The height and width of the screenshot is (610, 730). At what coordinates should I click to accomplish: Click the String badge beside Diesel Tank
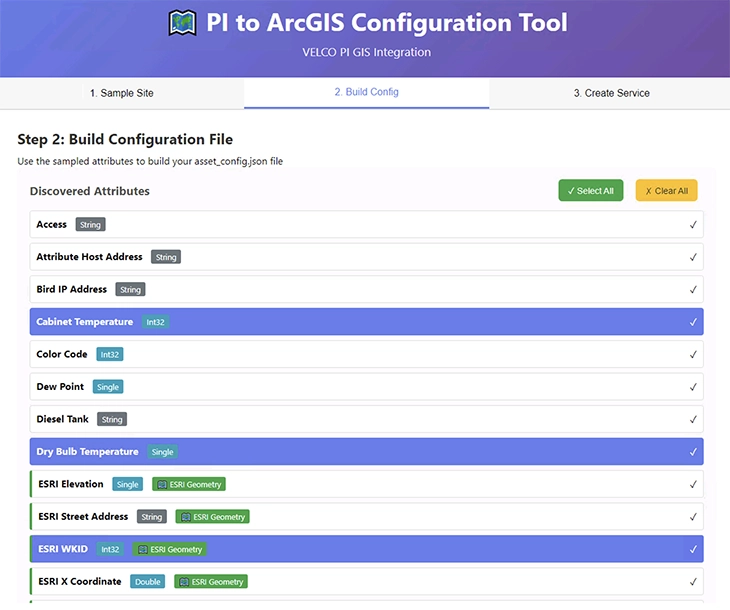tap(112, 420)
